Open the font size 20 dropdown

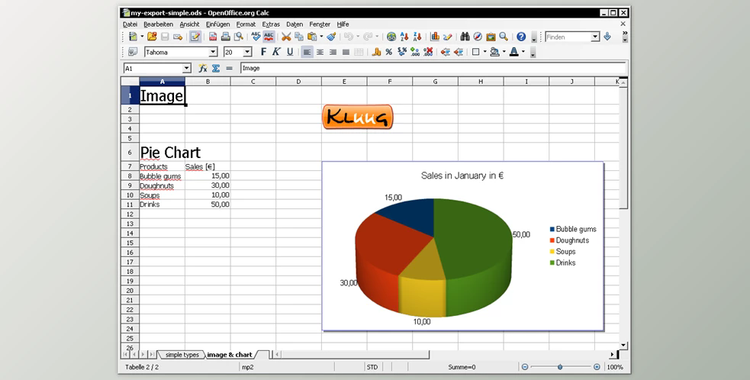point(247,52)
